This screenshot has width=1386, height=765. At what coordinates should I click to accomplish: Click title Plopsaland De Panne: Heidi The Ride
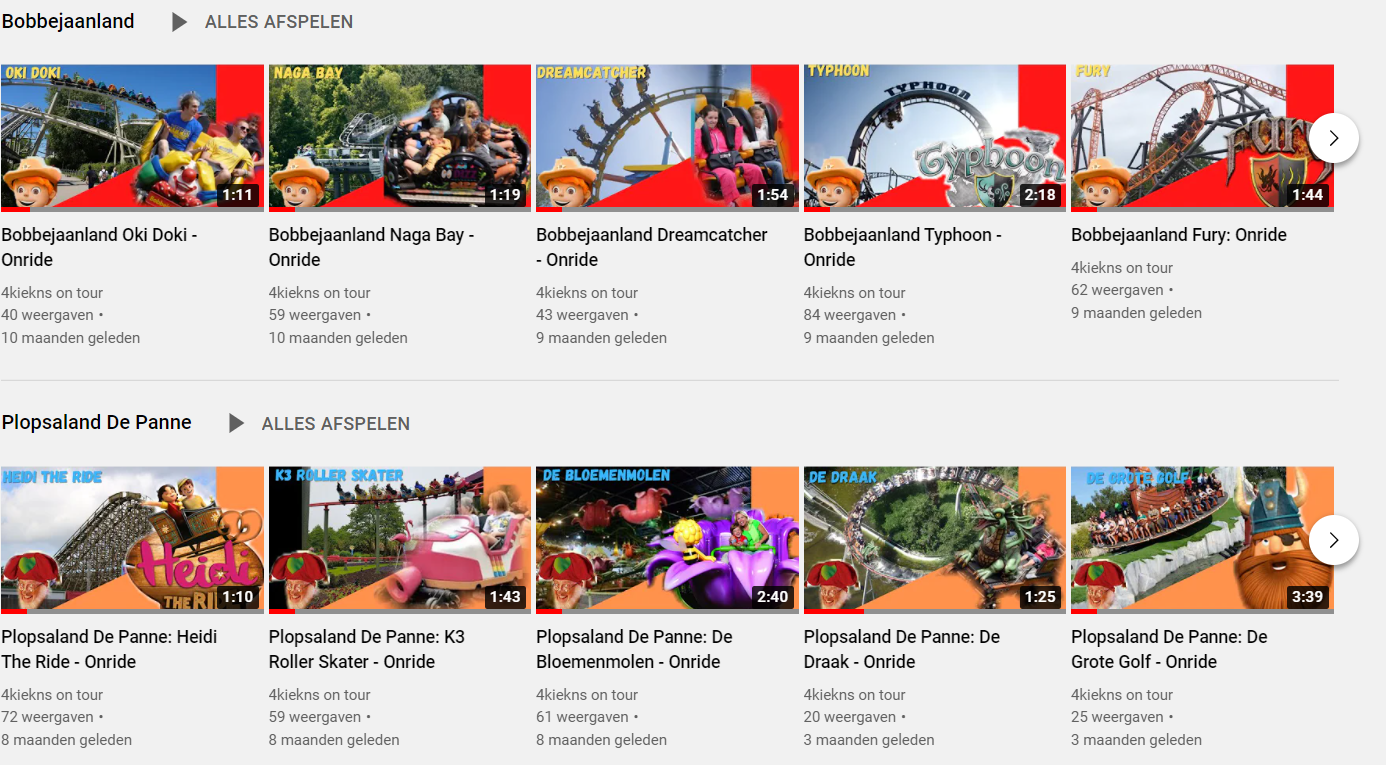[109, 649]
